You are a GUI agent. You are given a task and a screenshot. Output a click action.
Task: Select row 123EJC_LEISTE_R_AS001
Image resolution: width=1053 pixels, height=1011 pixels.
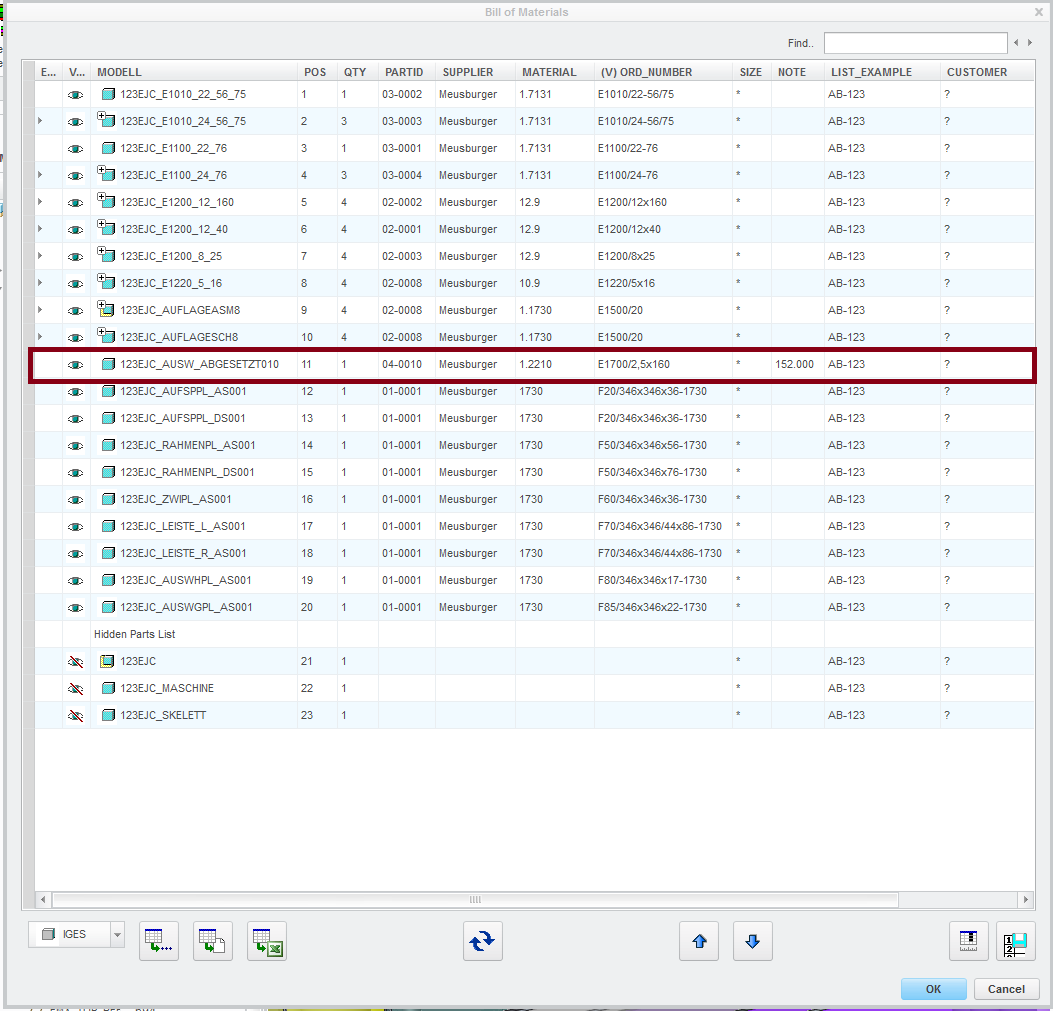[535, 553]
